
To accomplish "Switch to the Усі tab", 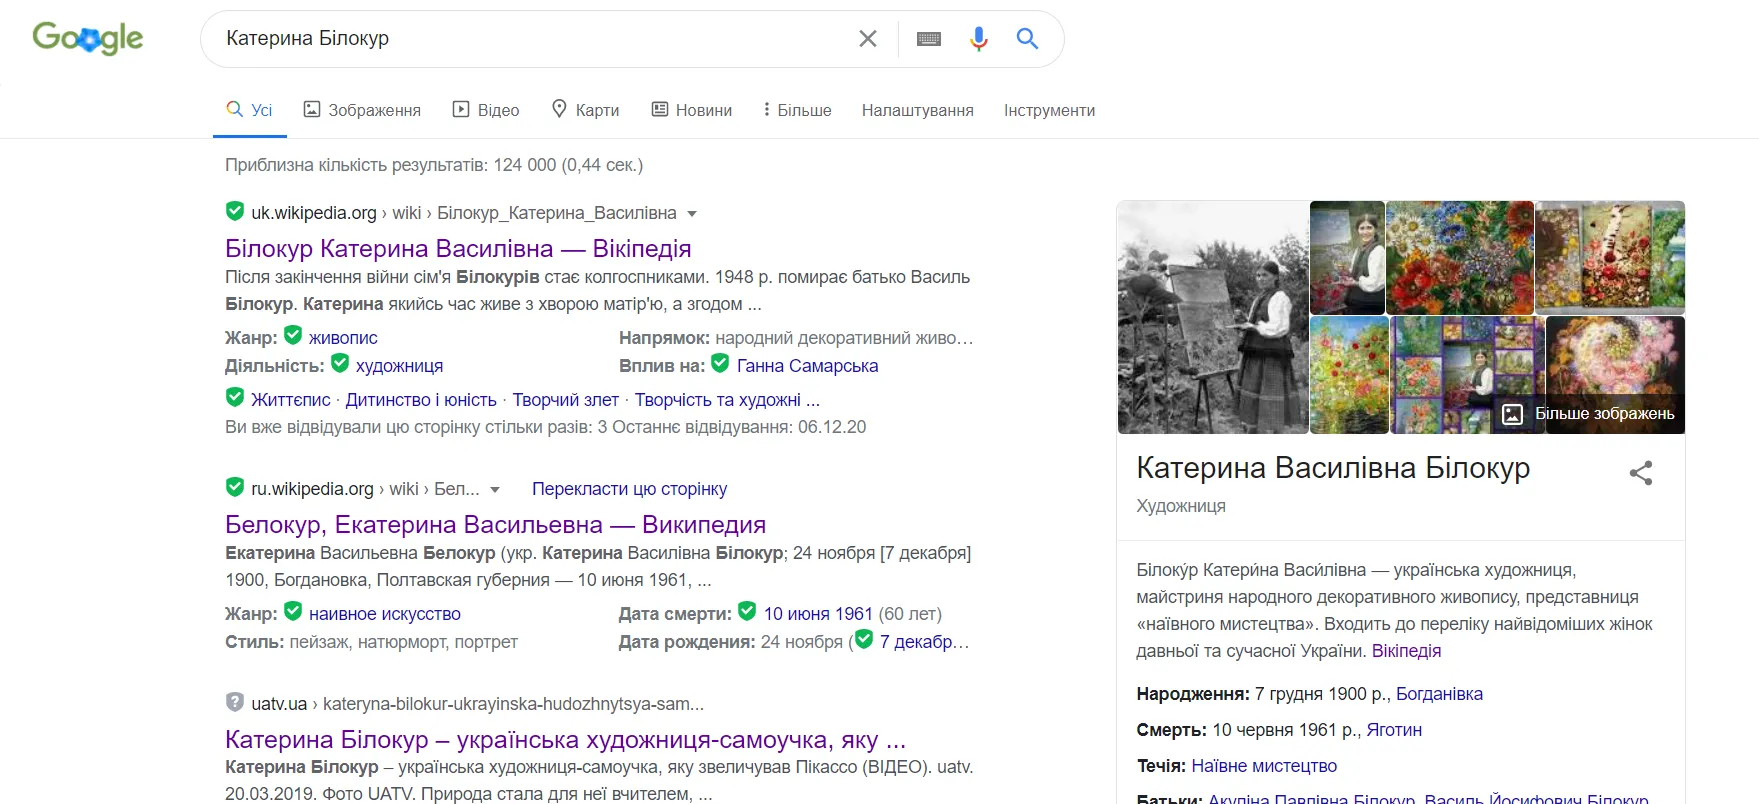I will [x=250, y=110].
